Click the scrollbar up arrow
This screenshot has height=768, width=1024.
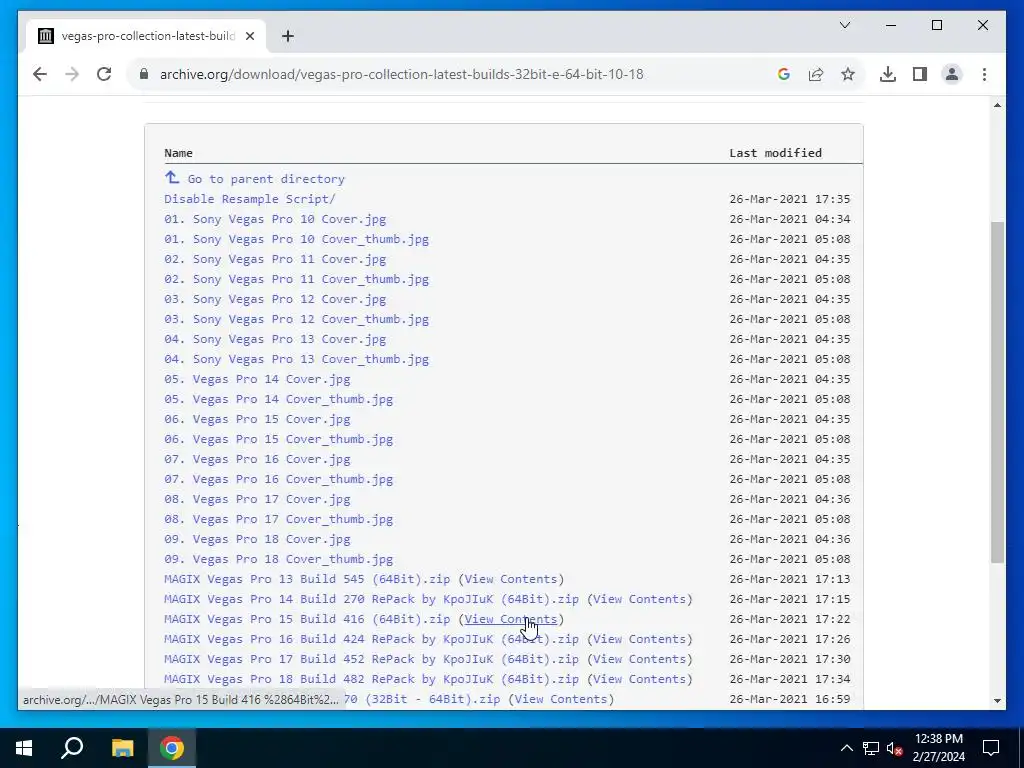[x=997, y=105]
